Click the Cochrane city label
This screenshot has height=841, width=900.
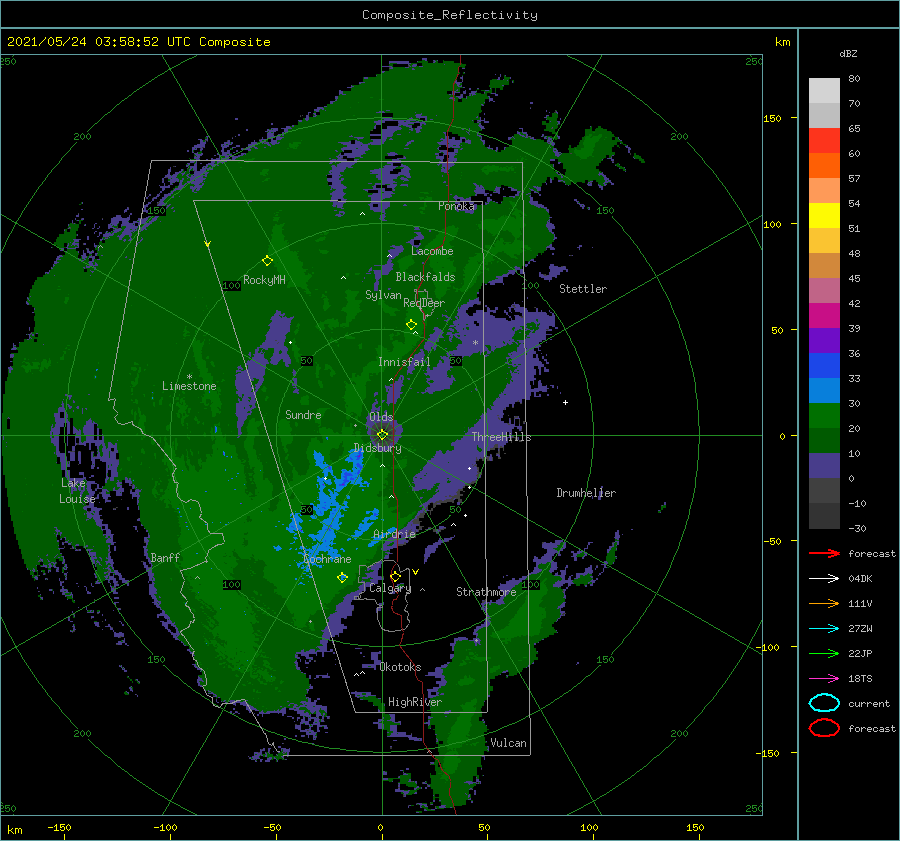click(327, 559)
